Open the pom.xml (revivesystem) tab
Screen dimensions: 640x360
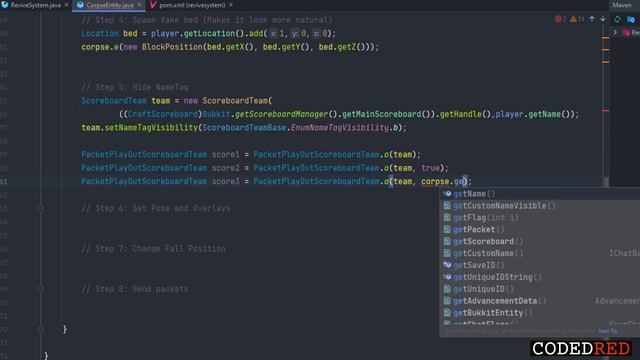192,5
